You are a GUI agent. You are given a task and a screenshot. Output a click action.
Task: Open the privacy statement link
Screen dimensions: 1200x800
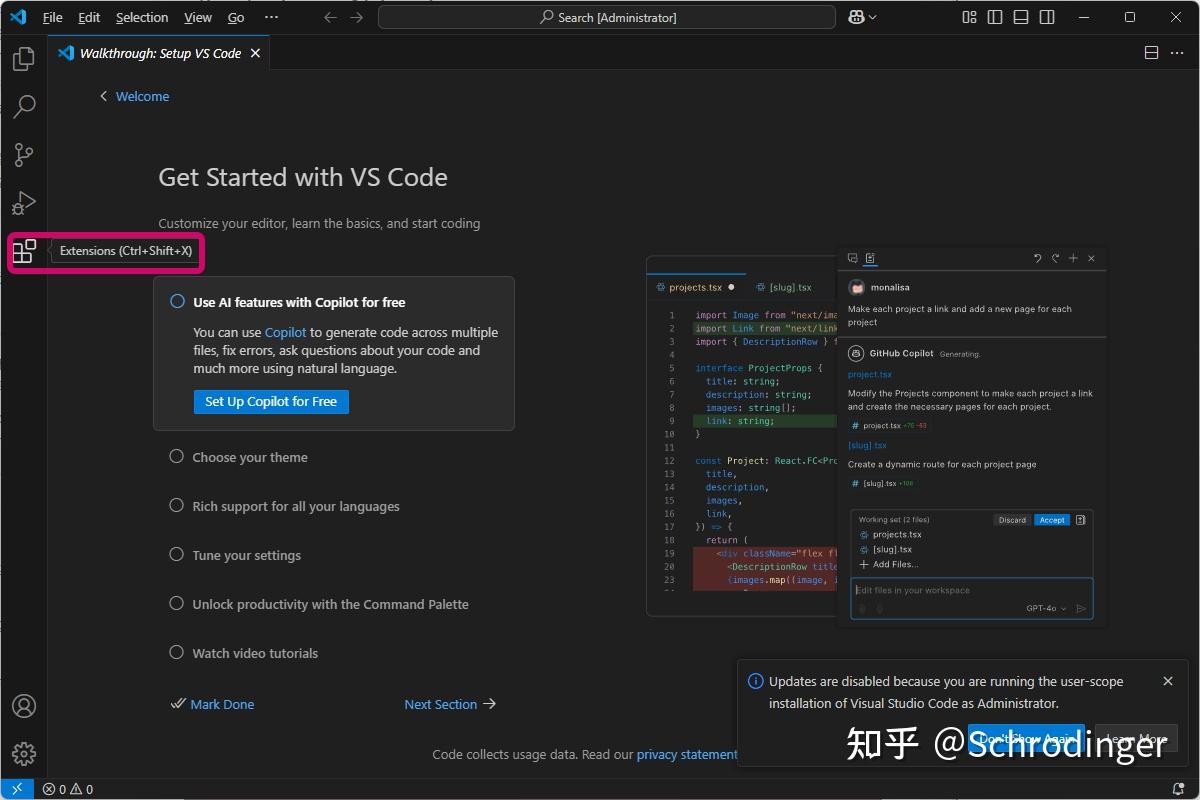point(687,754)
